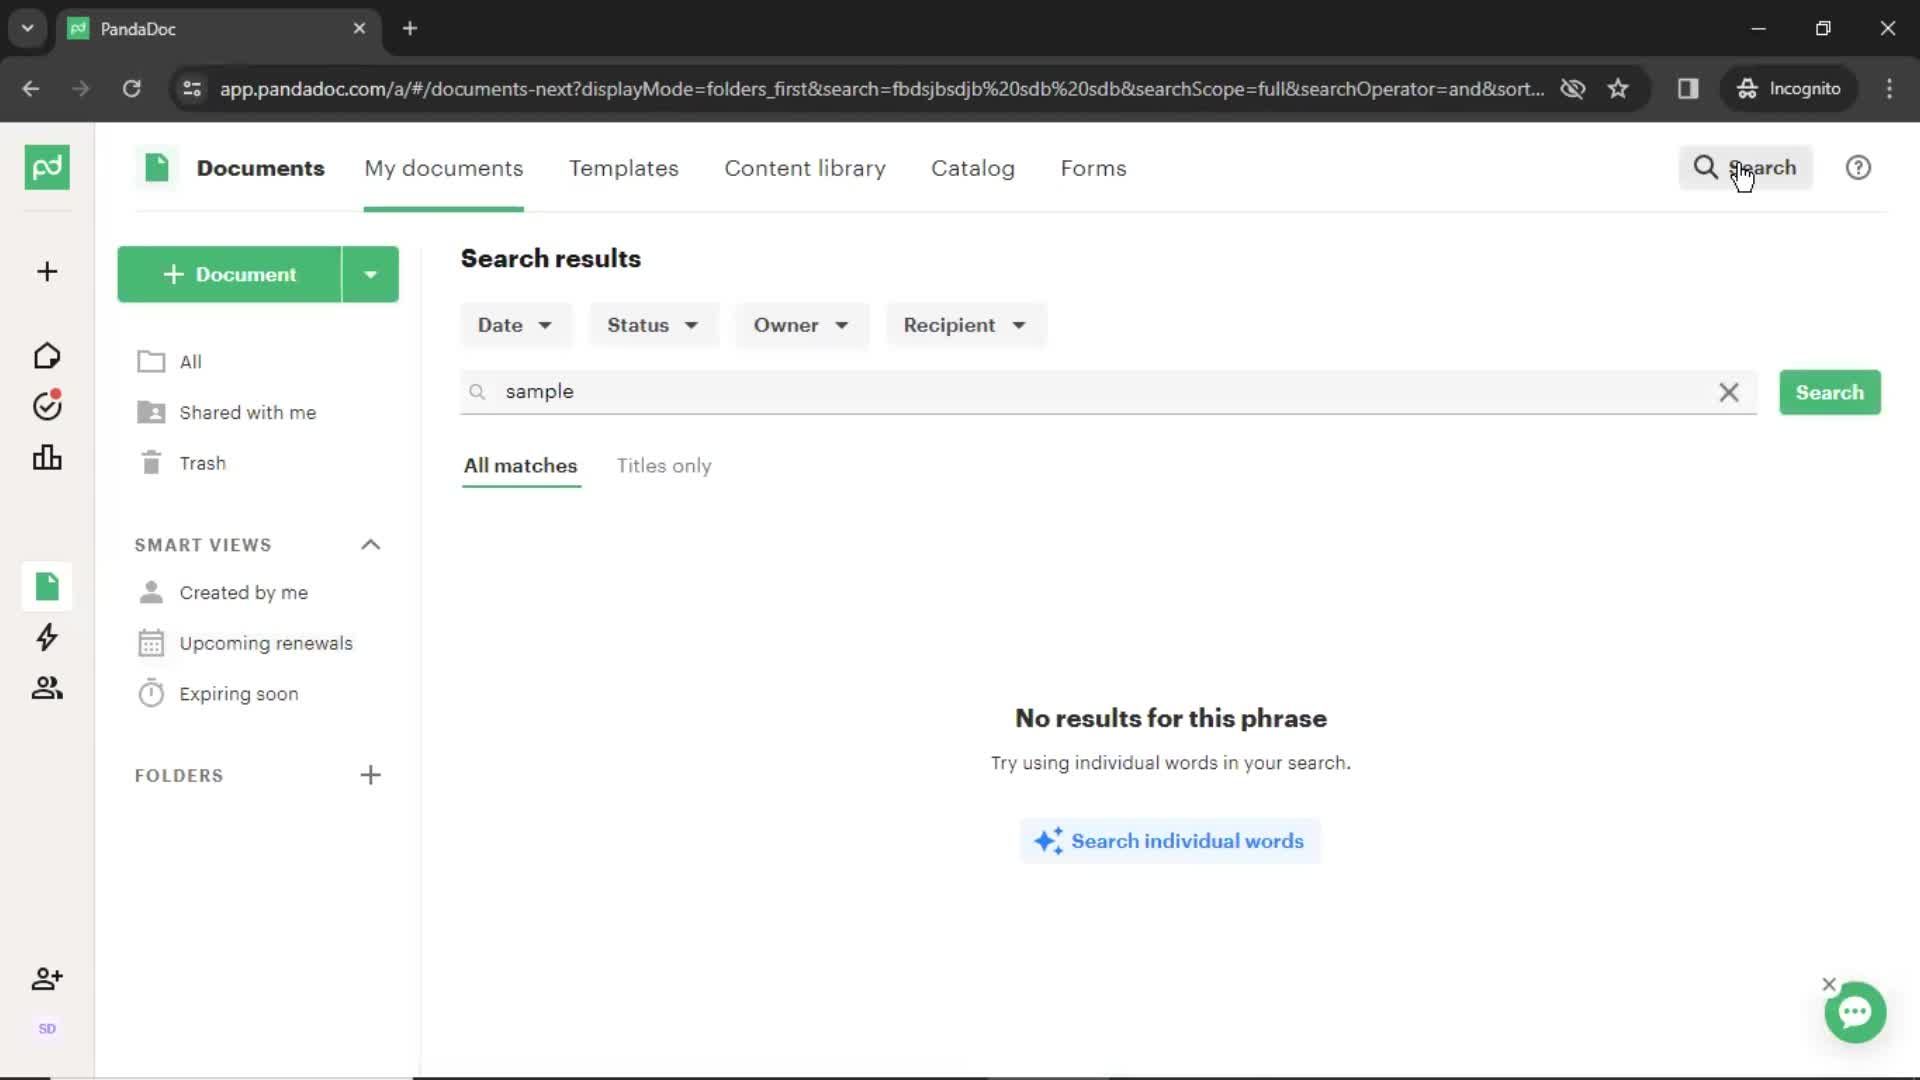The width and height of the screenshot is (1920, 1080).
Task: Select My documents tab
Action: pos(444,167)
